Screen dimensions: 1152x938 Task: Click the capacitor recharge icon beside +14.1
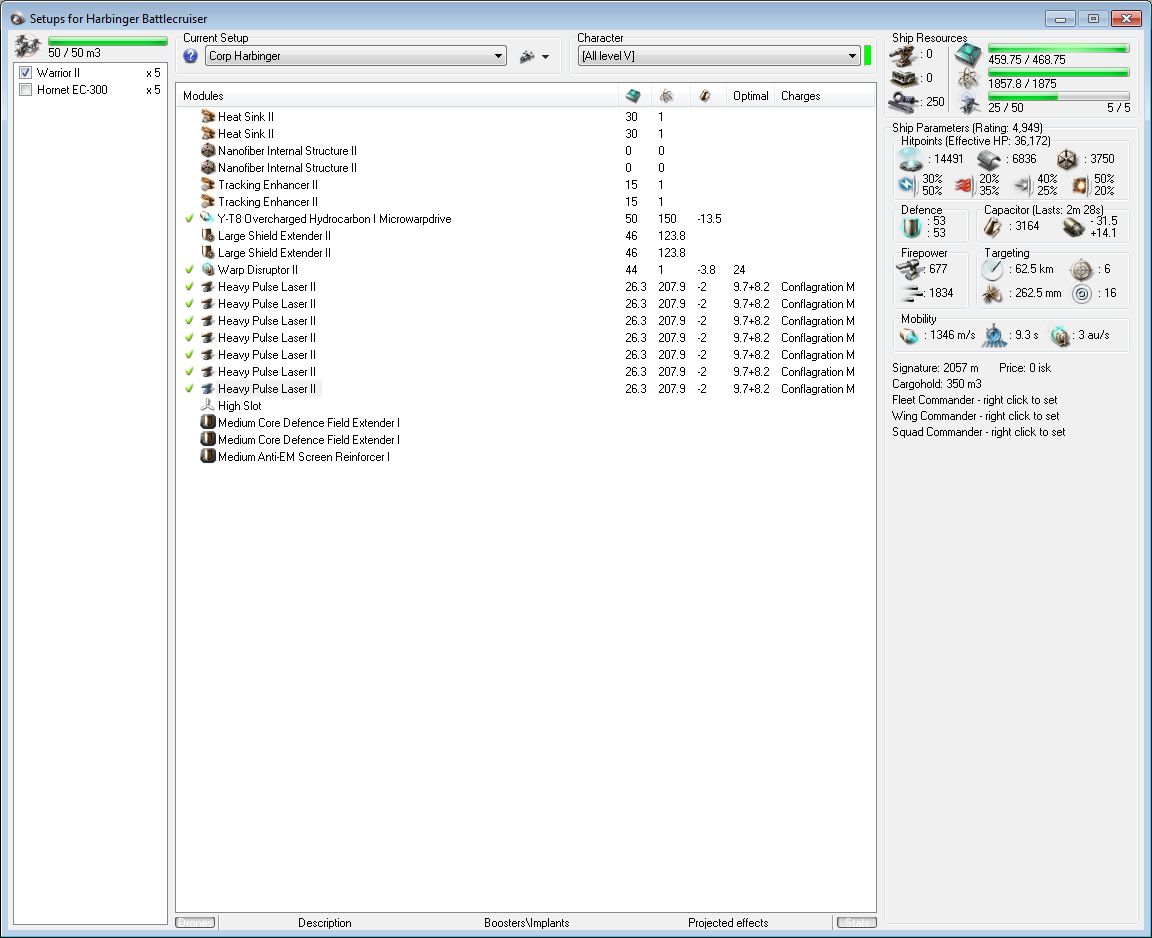pyautogui.click(x=1073, y=228)
